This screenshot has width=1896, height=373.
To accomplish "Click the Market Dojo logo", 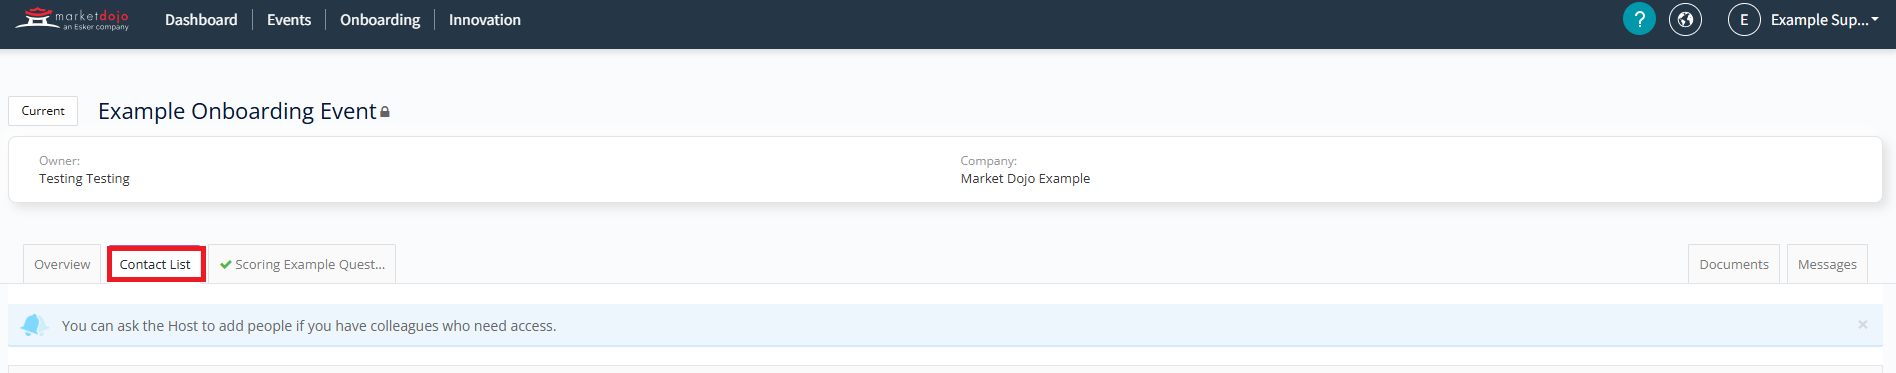I will [x=72, y=19].
